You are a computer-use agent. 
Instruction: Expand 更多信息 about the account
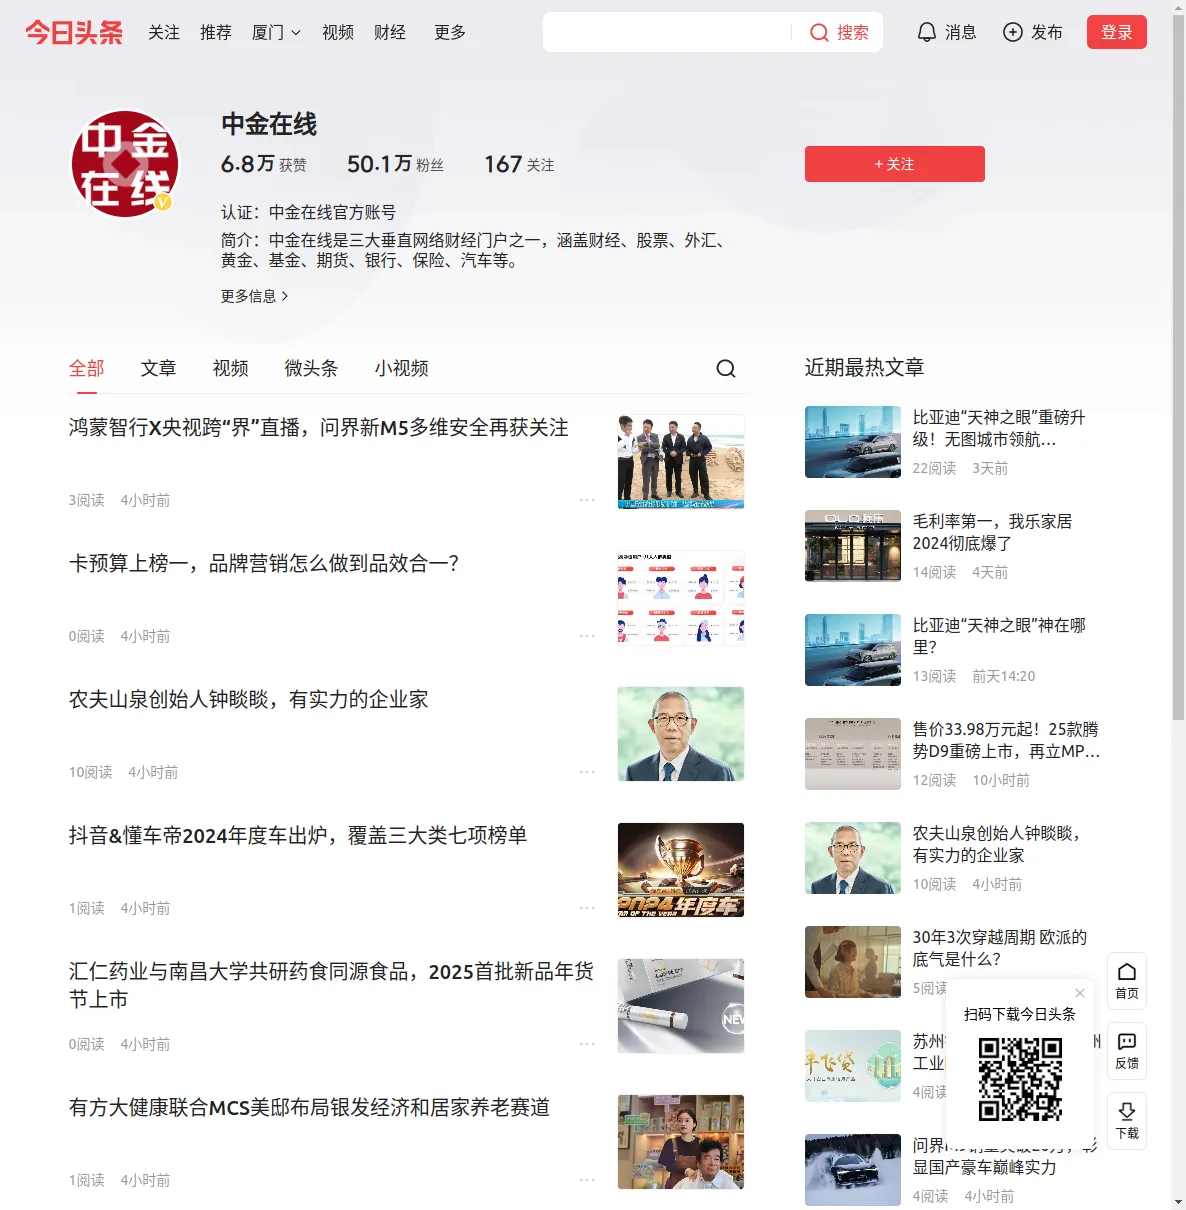[x=255, y=296]
